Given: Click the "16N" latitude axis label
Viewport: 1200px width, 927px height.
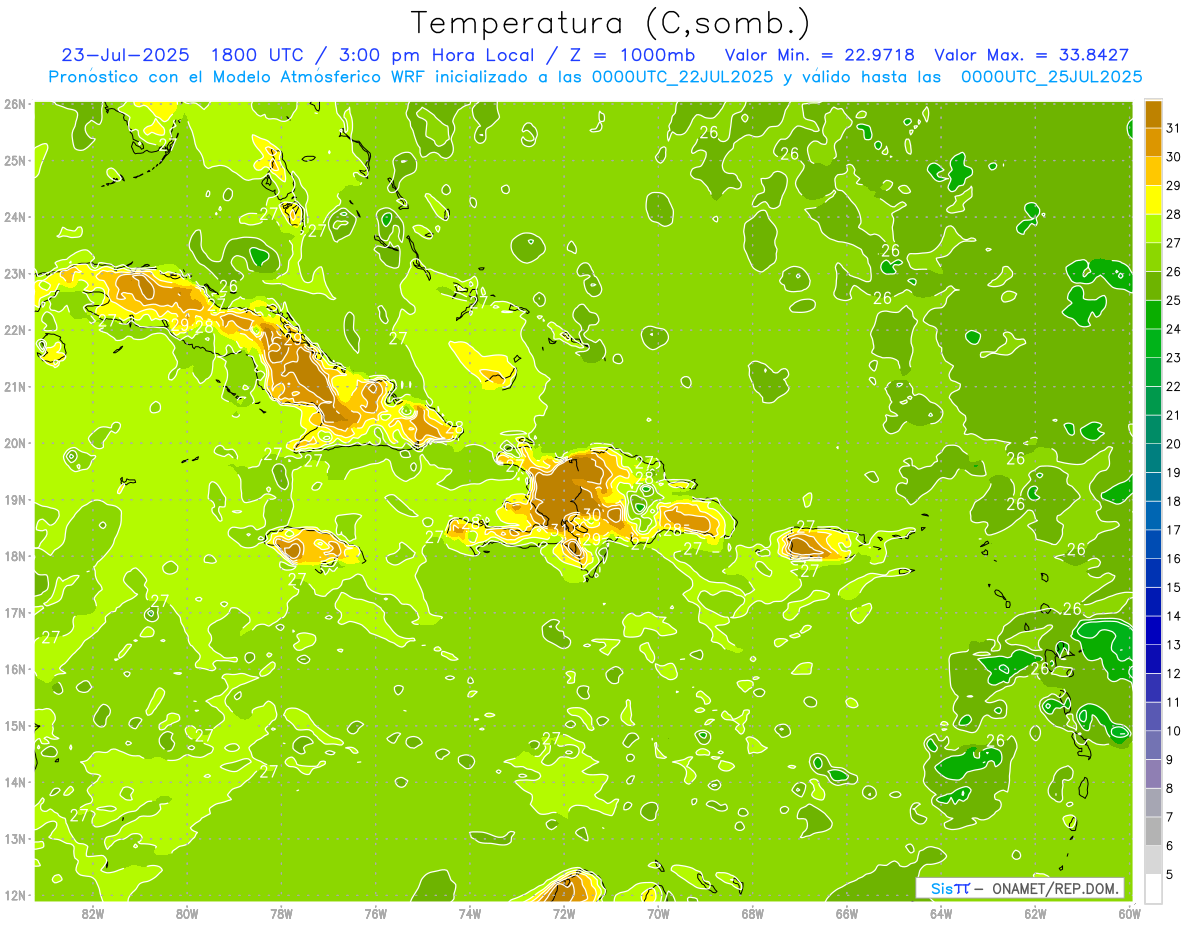Looking at the screenshot, I should [15, 669].
